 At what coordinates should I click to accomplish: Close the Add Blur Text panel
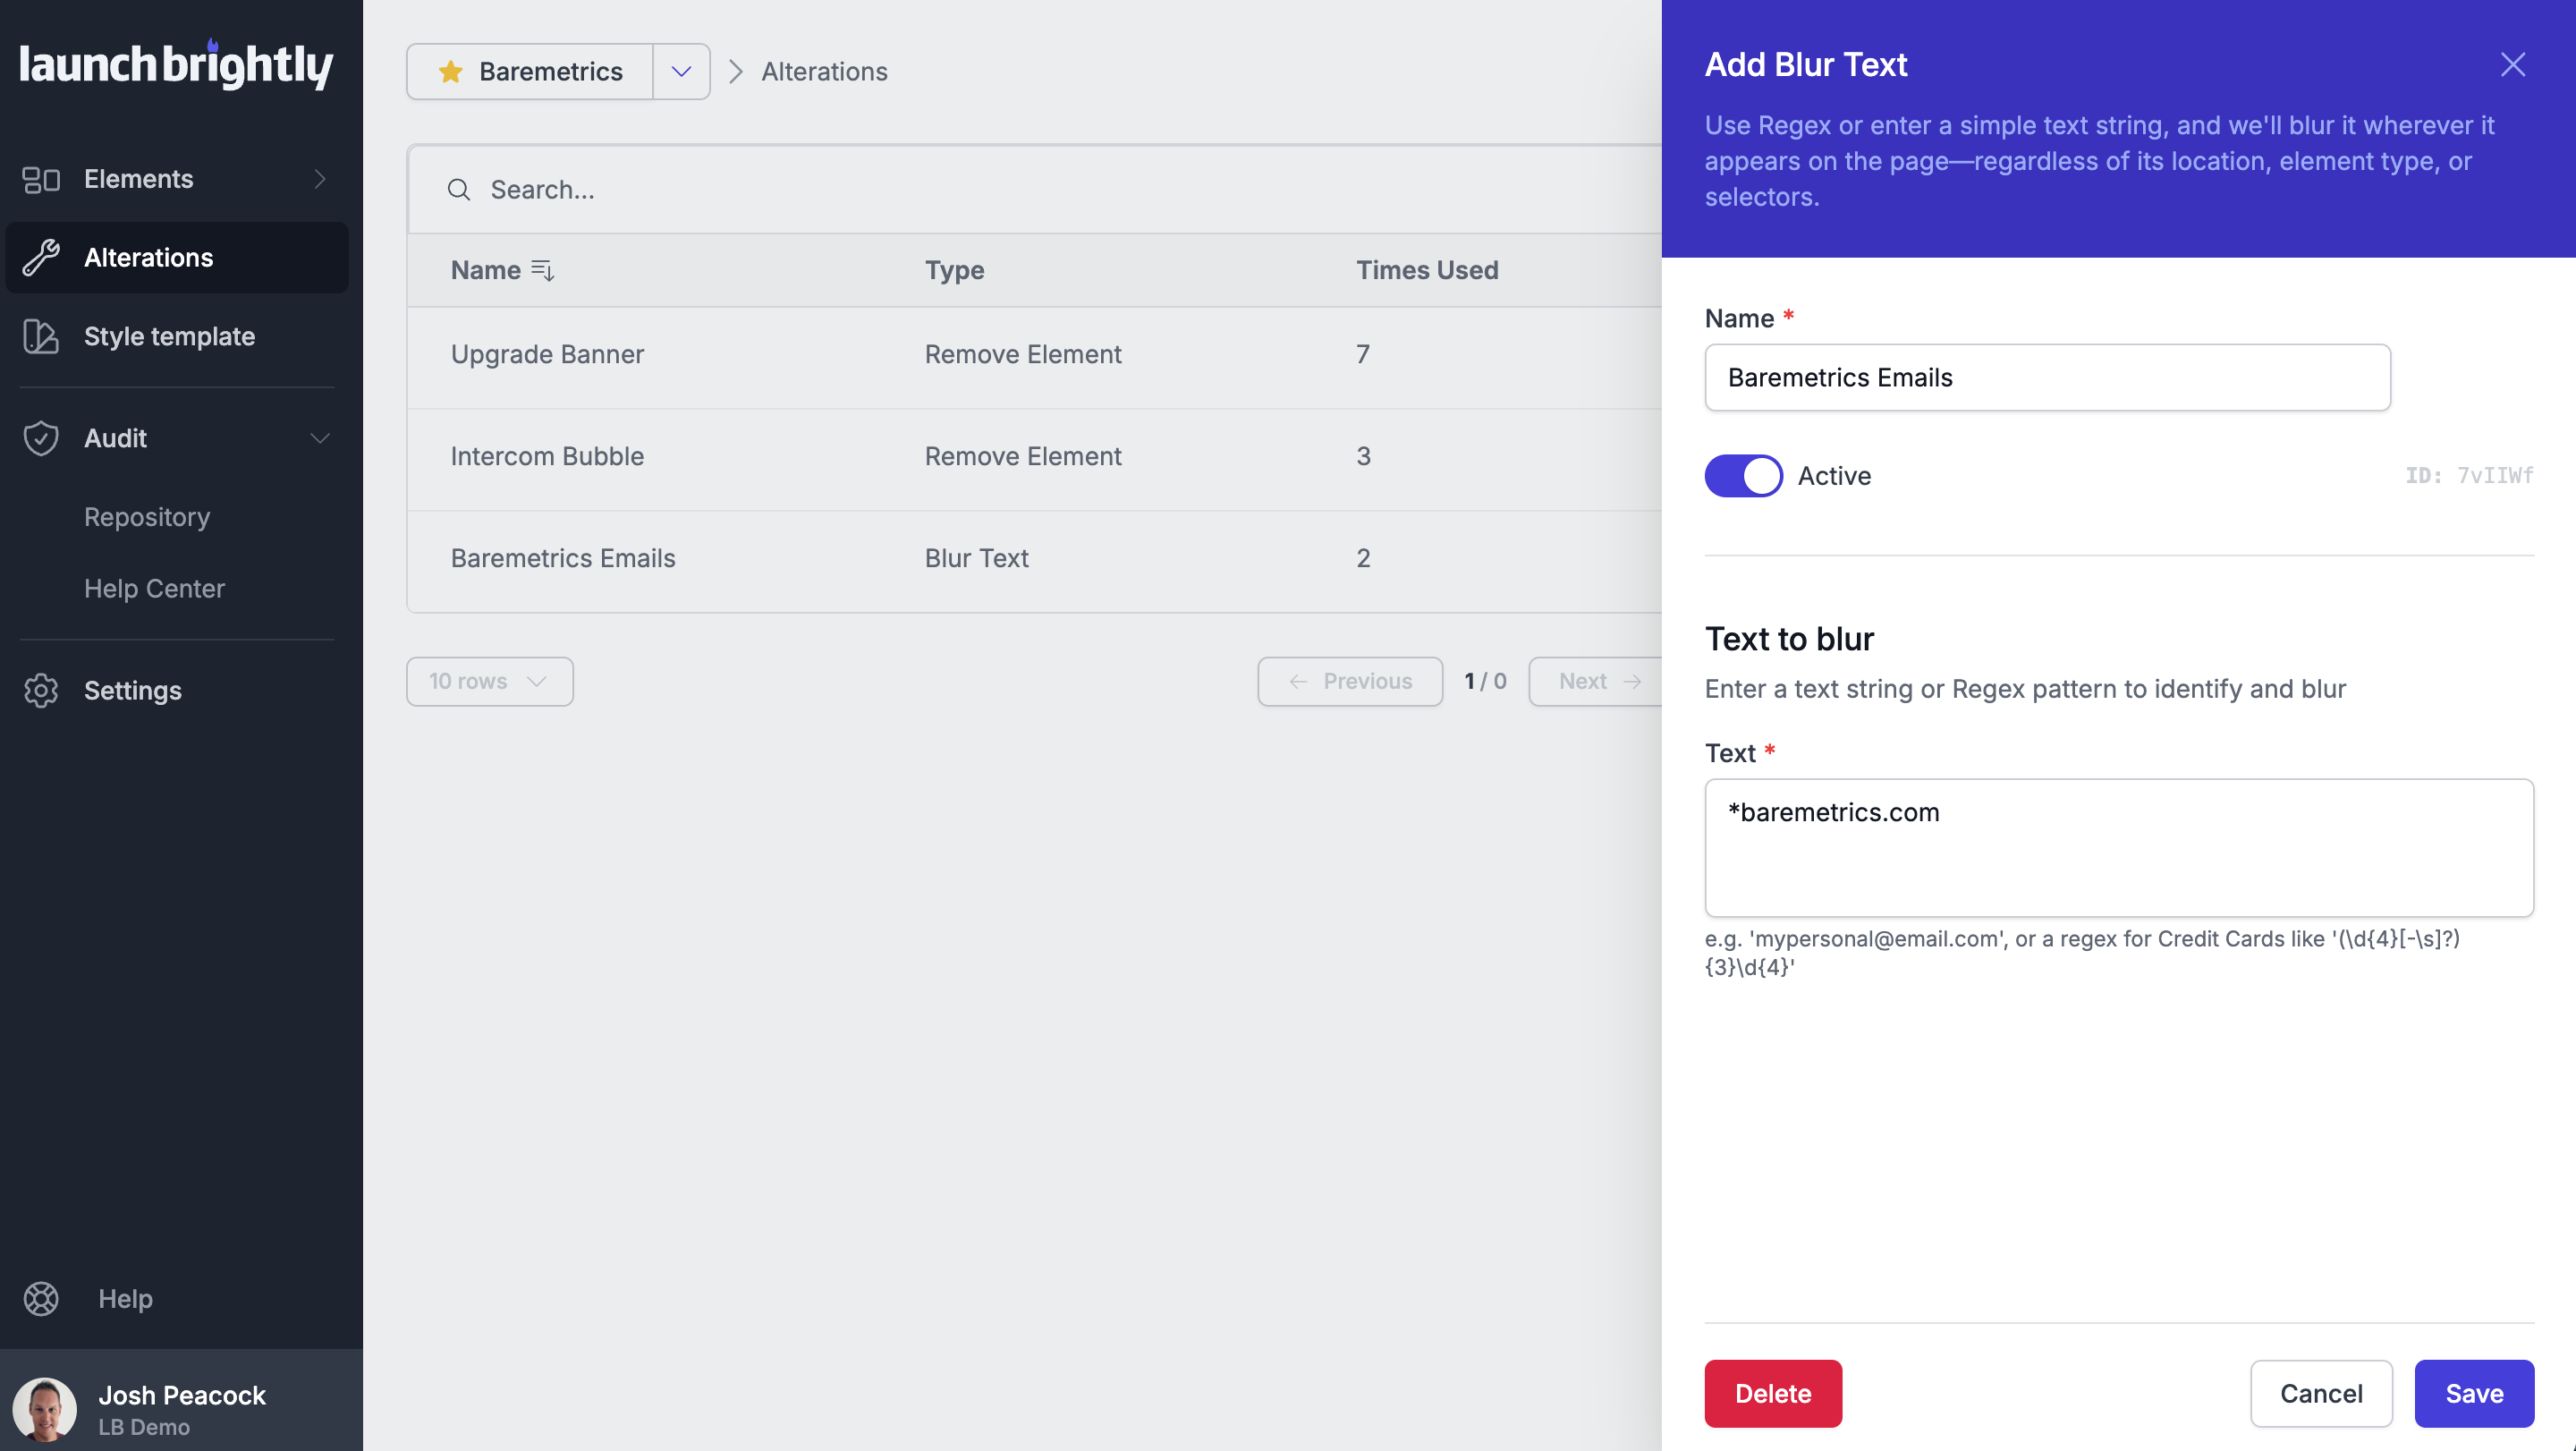pos(2512,65)
